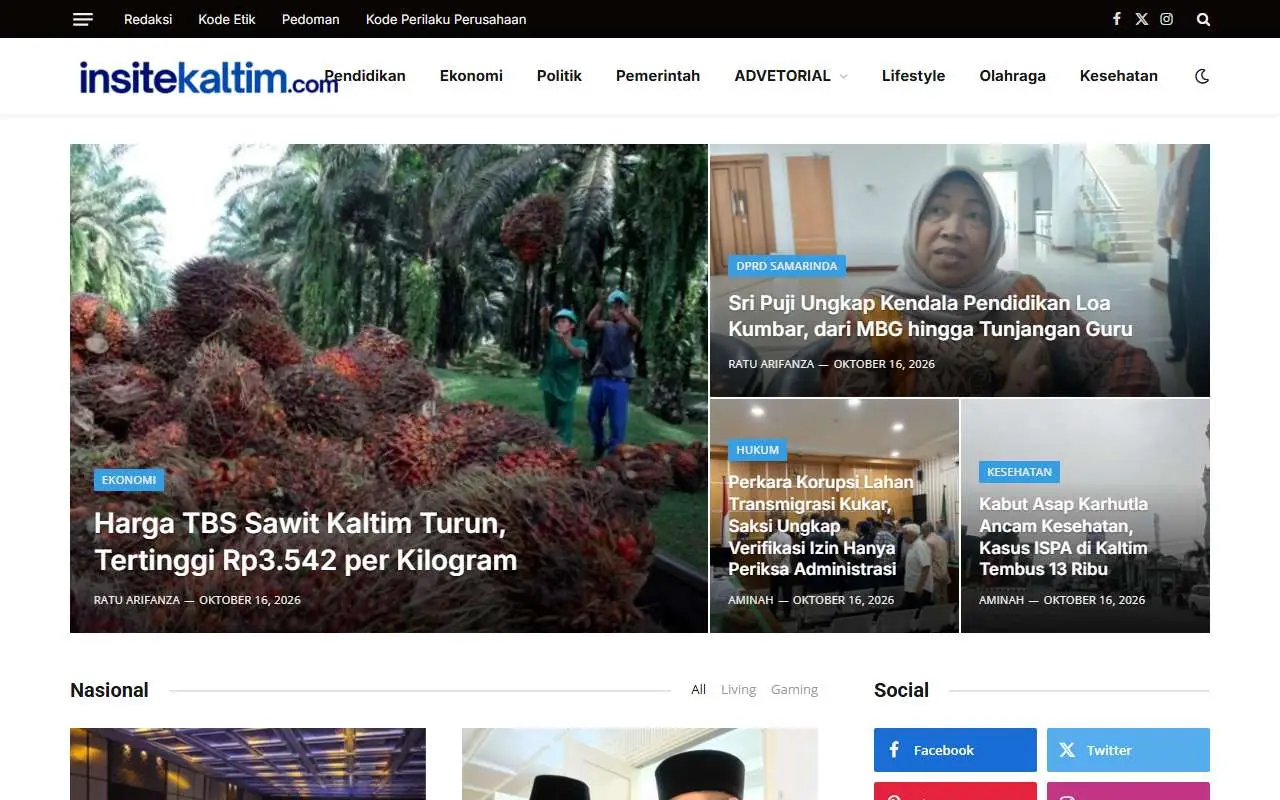Open the Redaksi page link
This screenshot has height=800, width=1280.
(x=148, y=19)
